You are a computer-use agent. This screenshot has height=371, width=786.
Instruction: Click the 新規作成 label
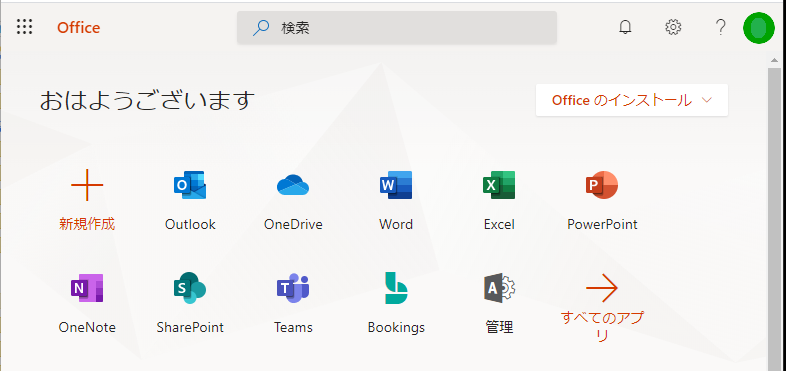pyautogui.click(x=87, y=224)
